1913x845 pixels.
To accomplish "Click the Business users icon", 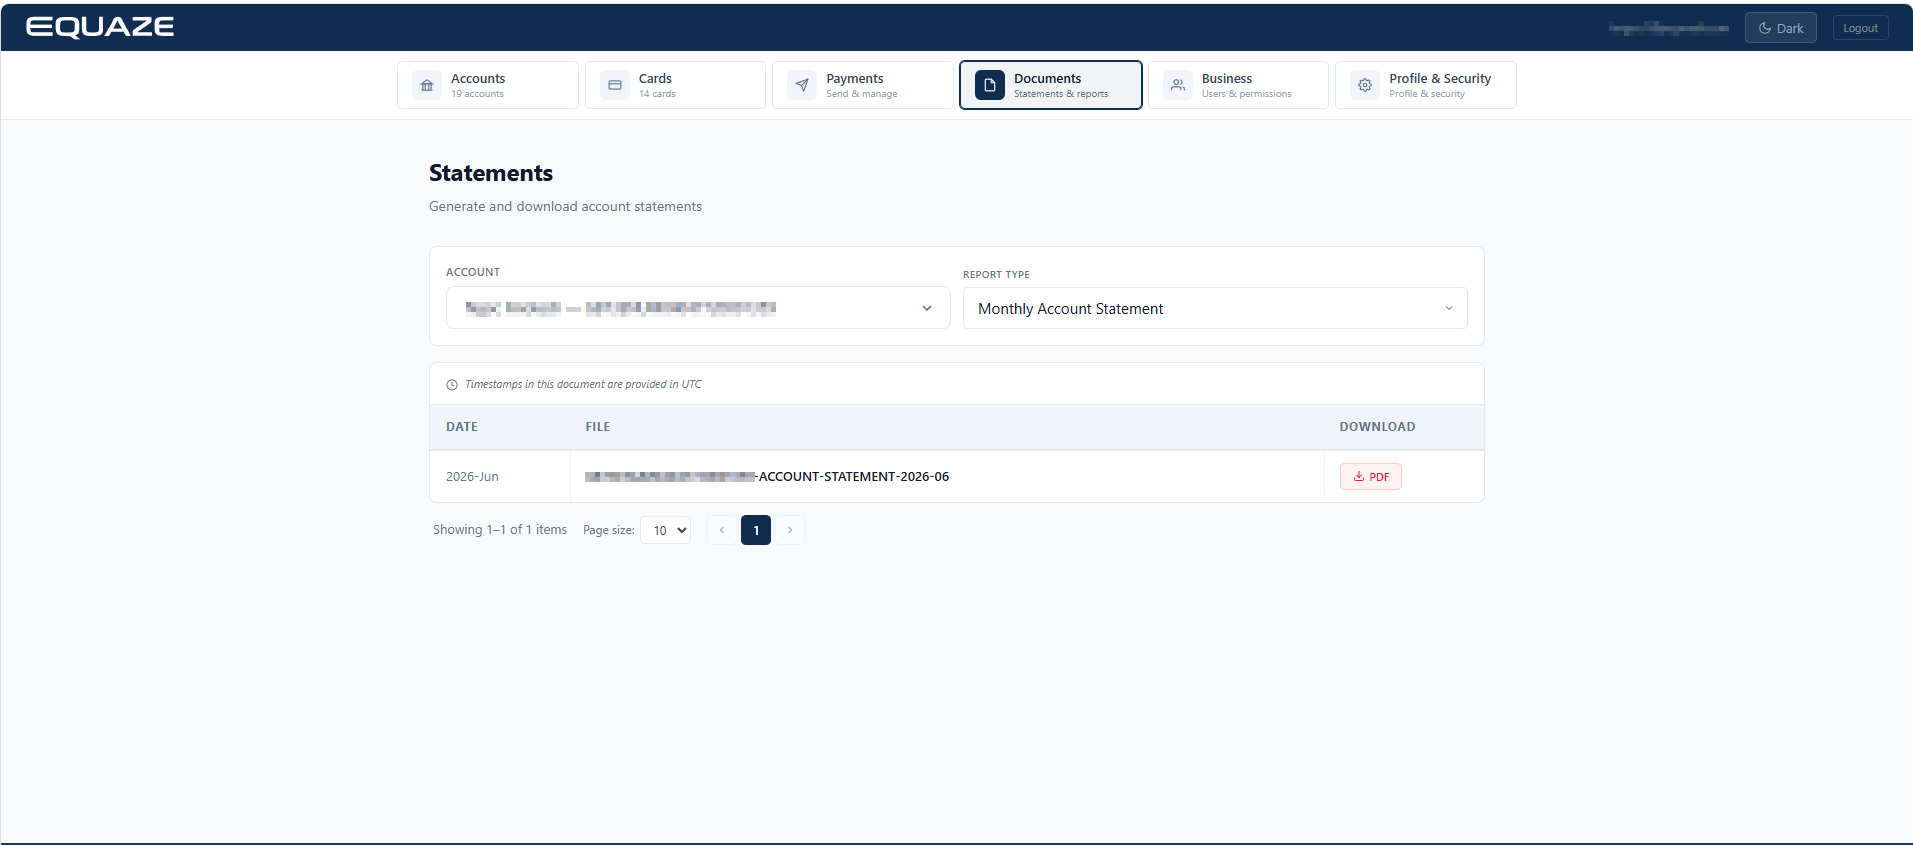I will pyautogui.click(x=1178, y=85).
